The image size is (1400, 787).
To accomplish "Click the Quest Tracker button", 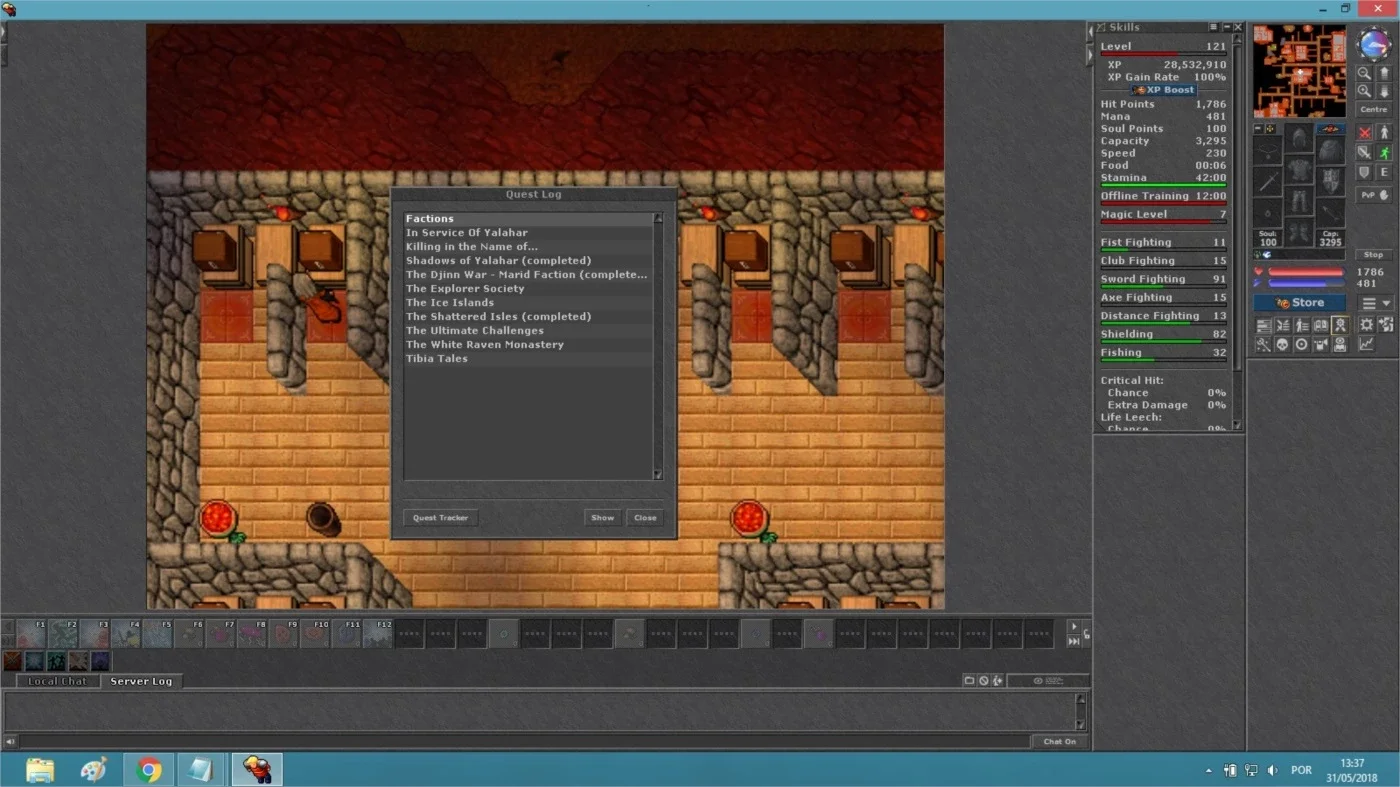I will tap(441, 518).
